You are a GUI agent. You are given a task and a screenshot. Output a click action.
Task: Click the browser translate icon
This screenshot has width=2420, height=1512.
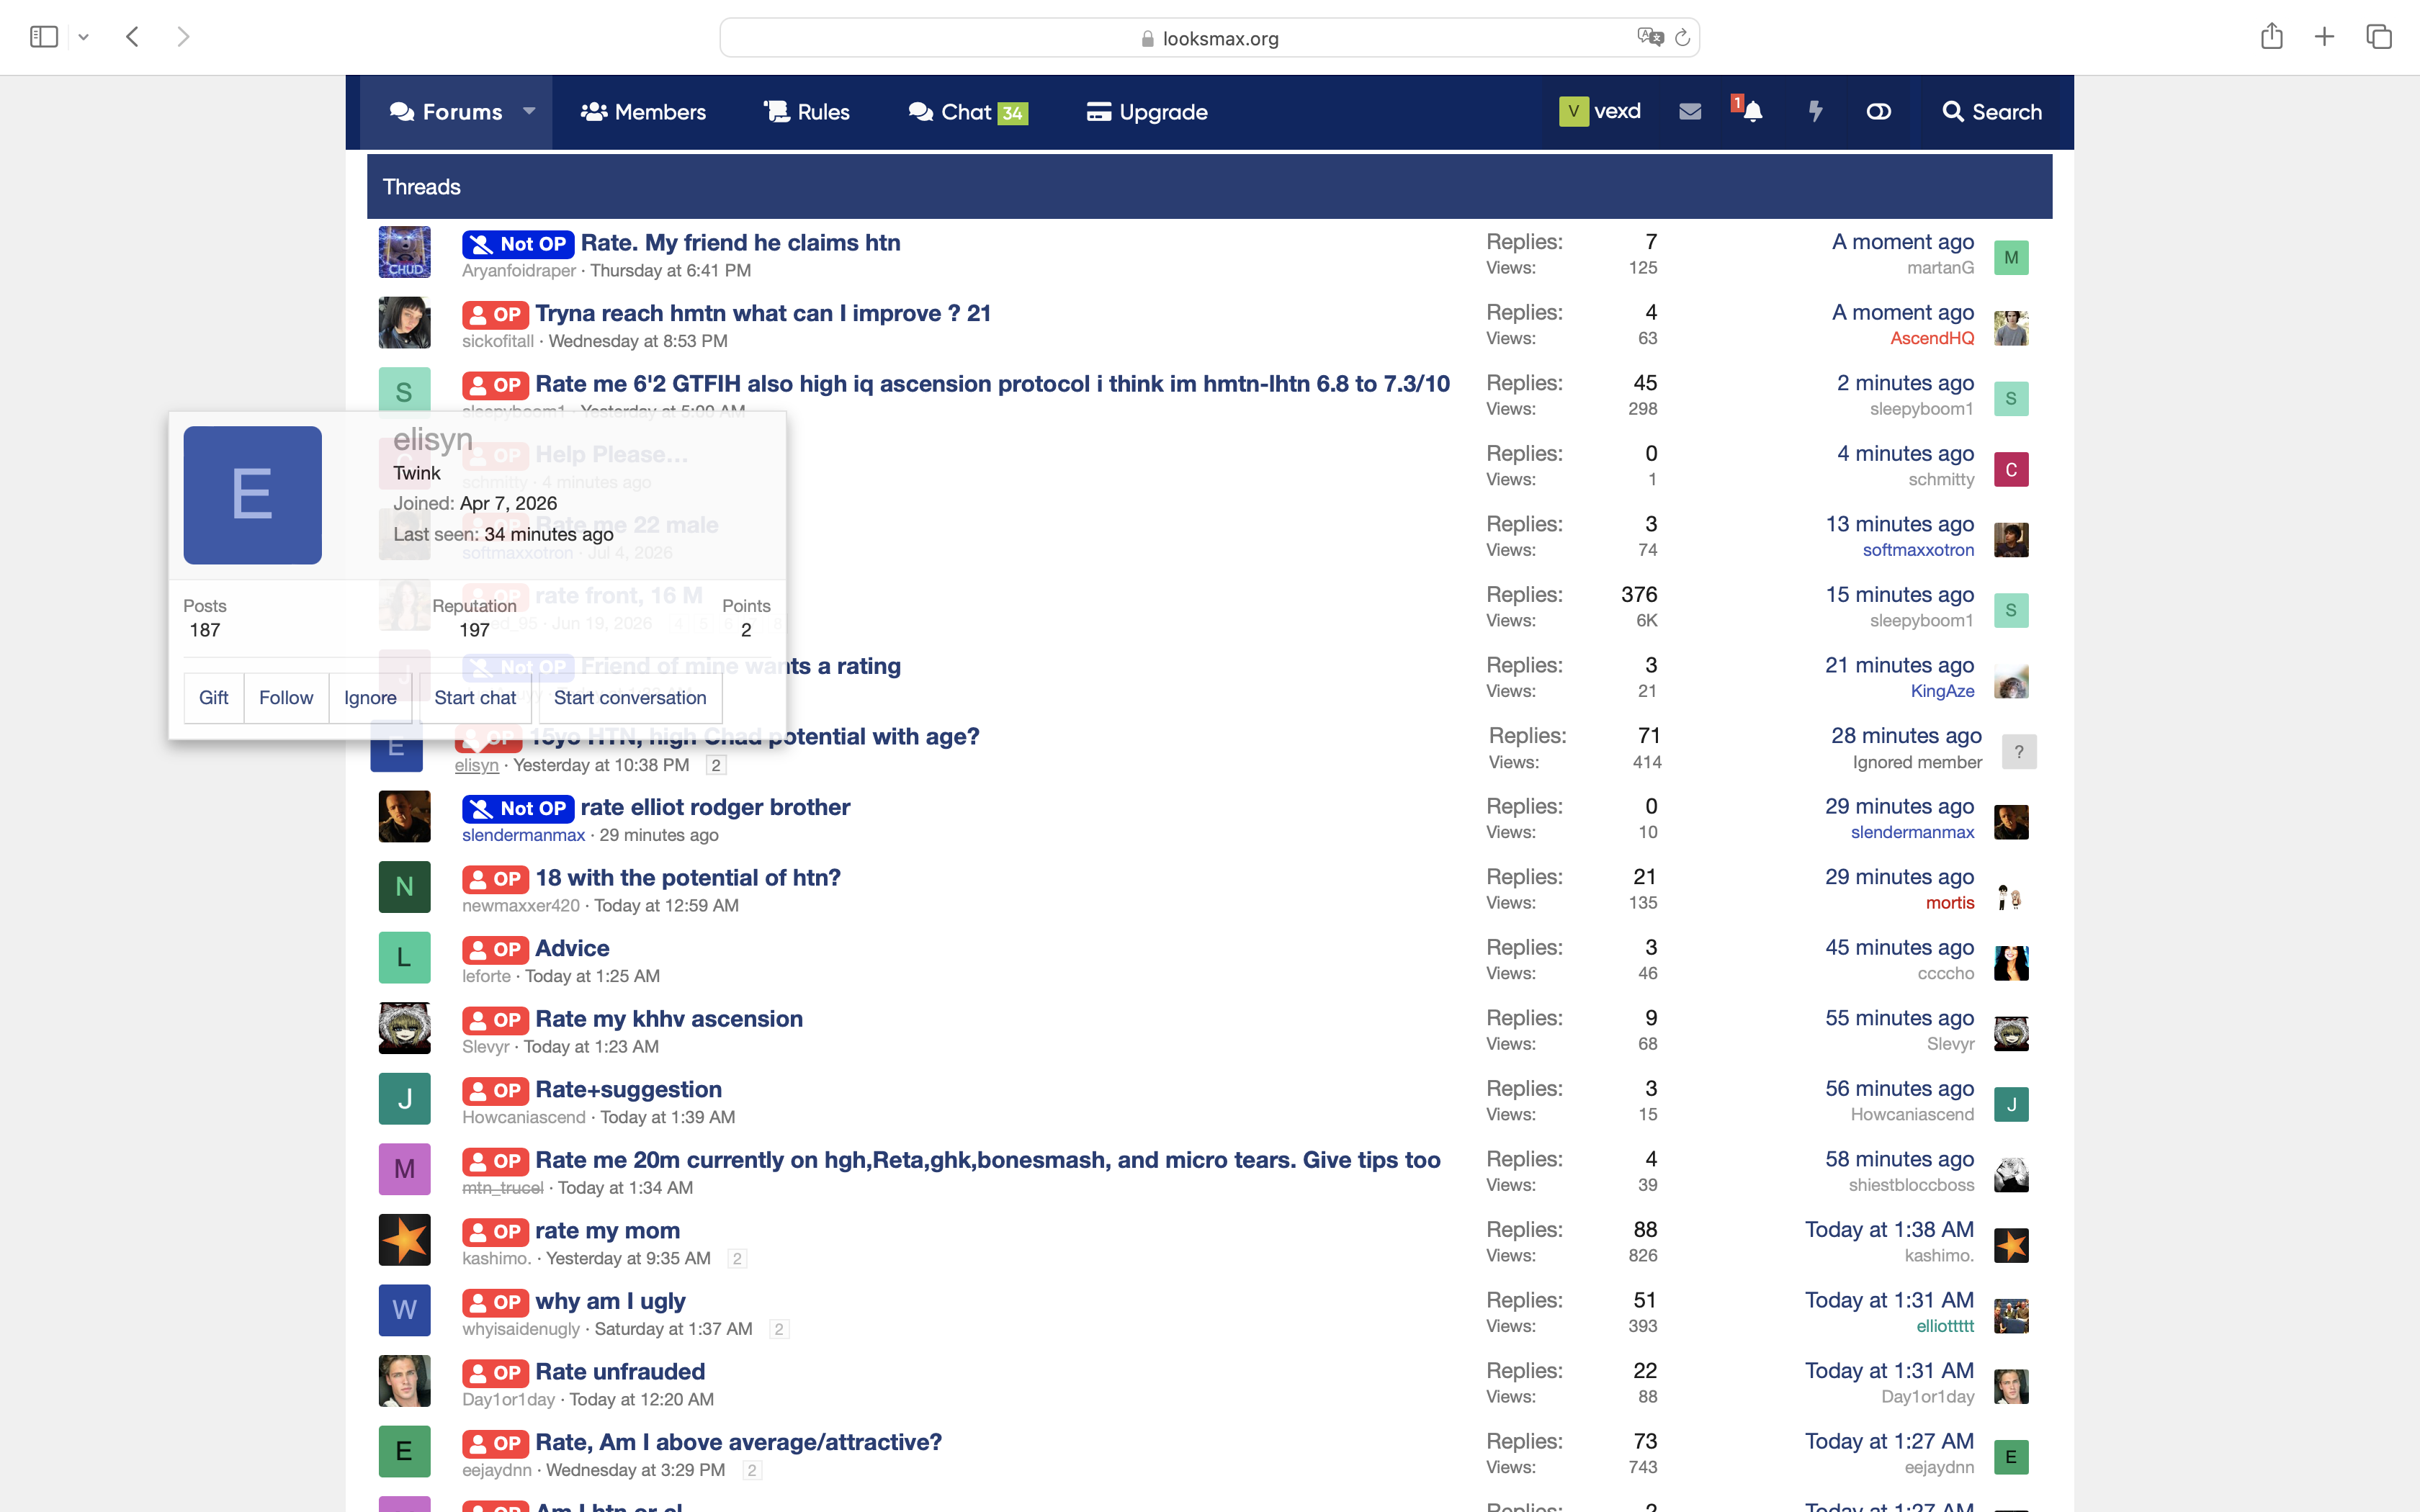[x=1649, y=37]
